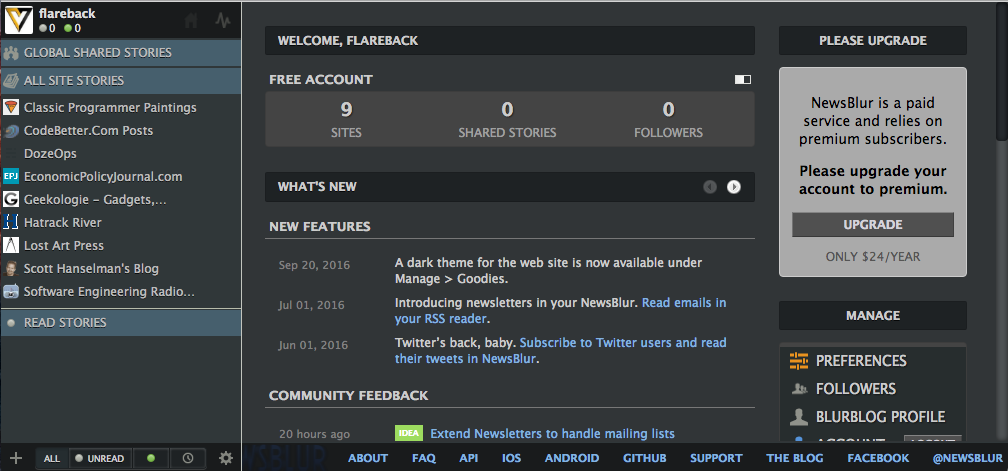Screen dimensions: 1008x471
Task: Open Preferences from the Manage panel
Action: [860, 361]
